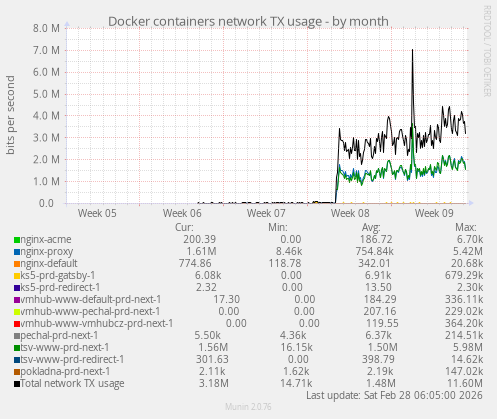497x419 pixels.
Task: Click the nginx-default orange legend swatch
Action: point(17,264)
